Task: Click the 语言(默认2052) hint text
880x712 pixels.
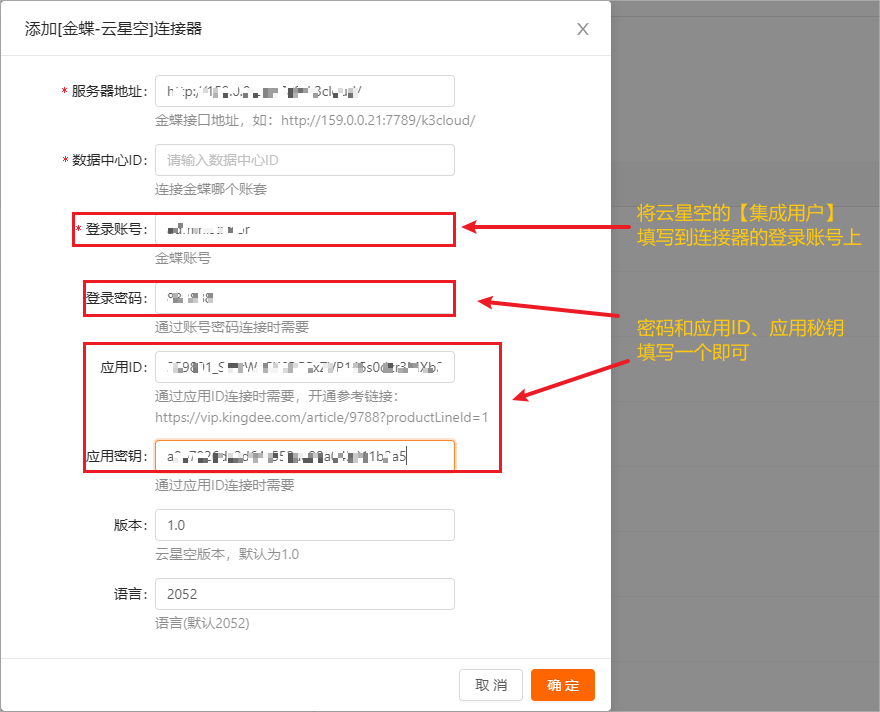Action: (x=202, y=623)
